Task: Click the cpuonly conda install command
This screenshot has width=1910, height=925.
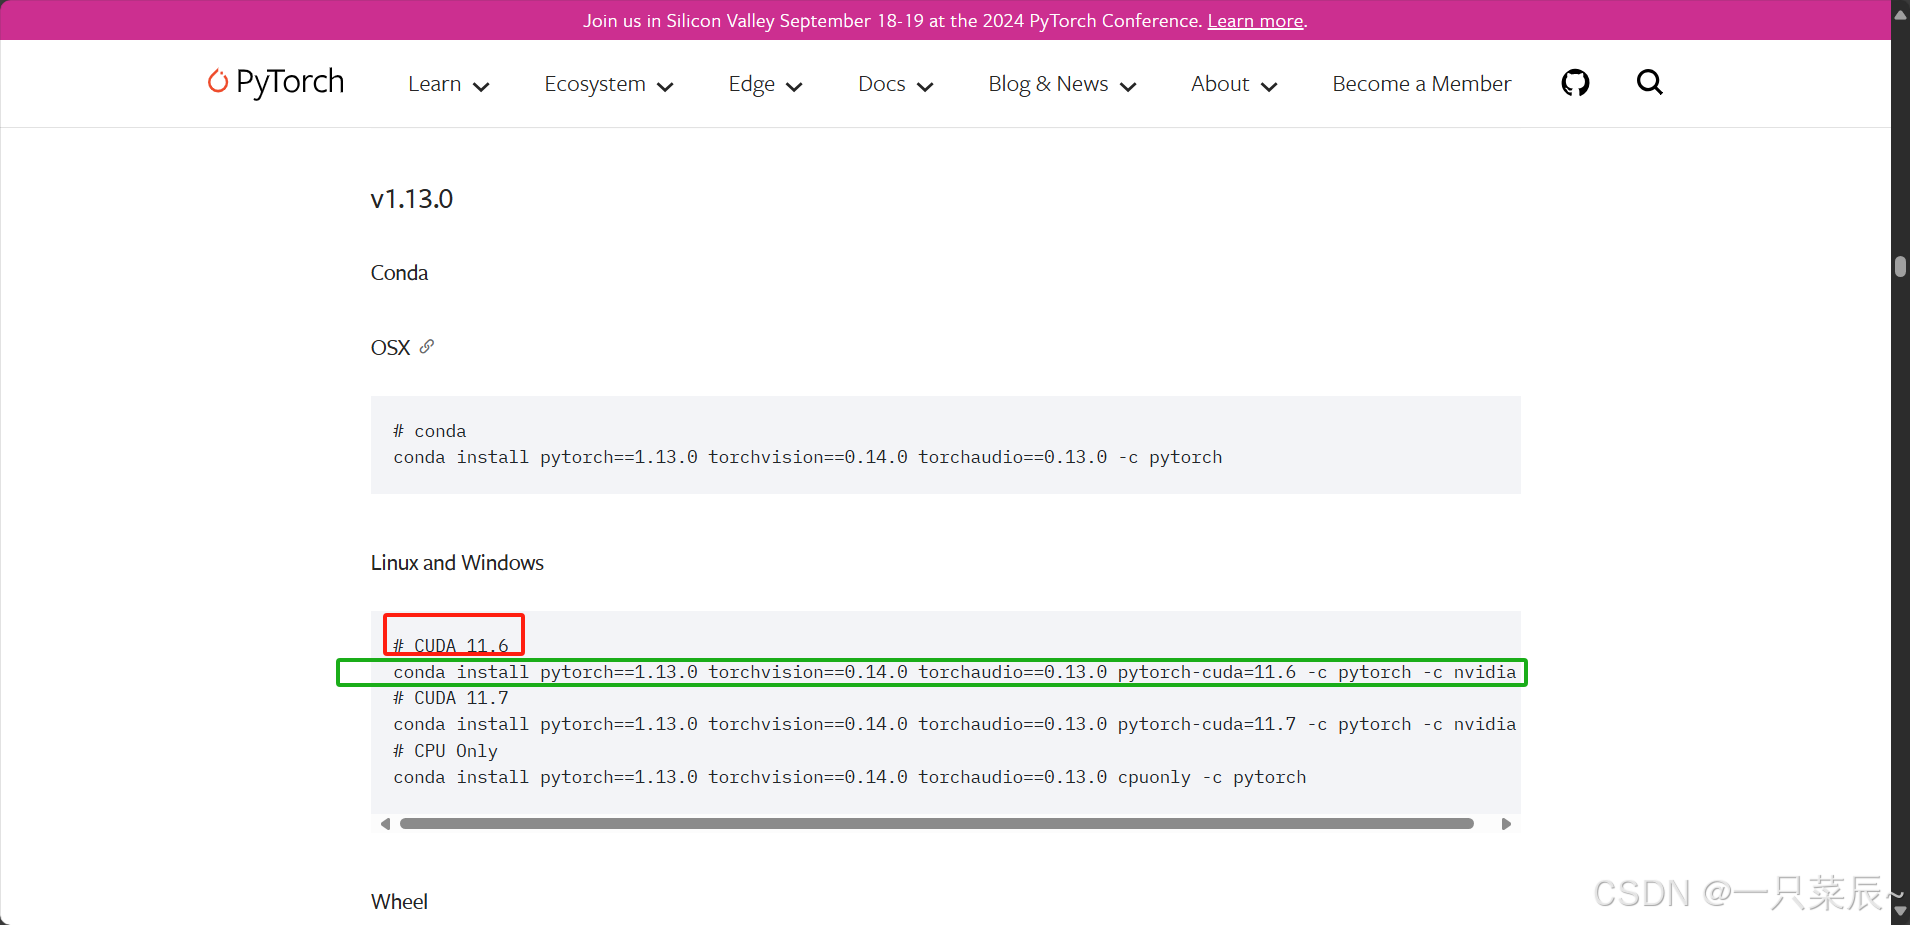Action: (x=850, y=777)
